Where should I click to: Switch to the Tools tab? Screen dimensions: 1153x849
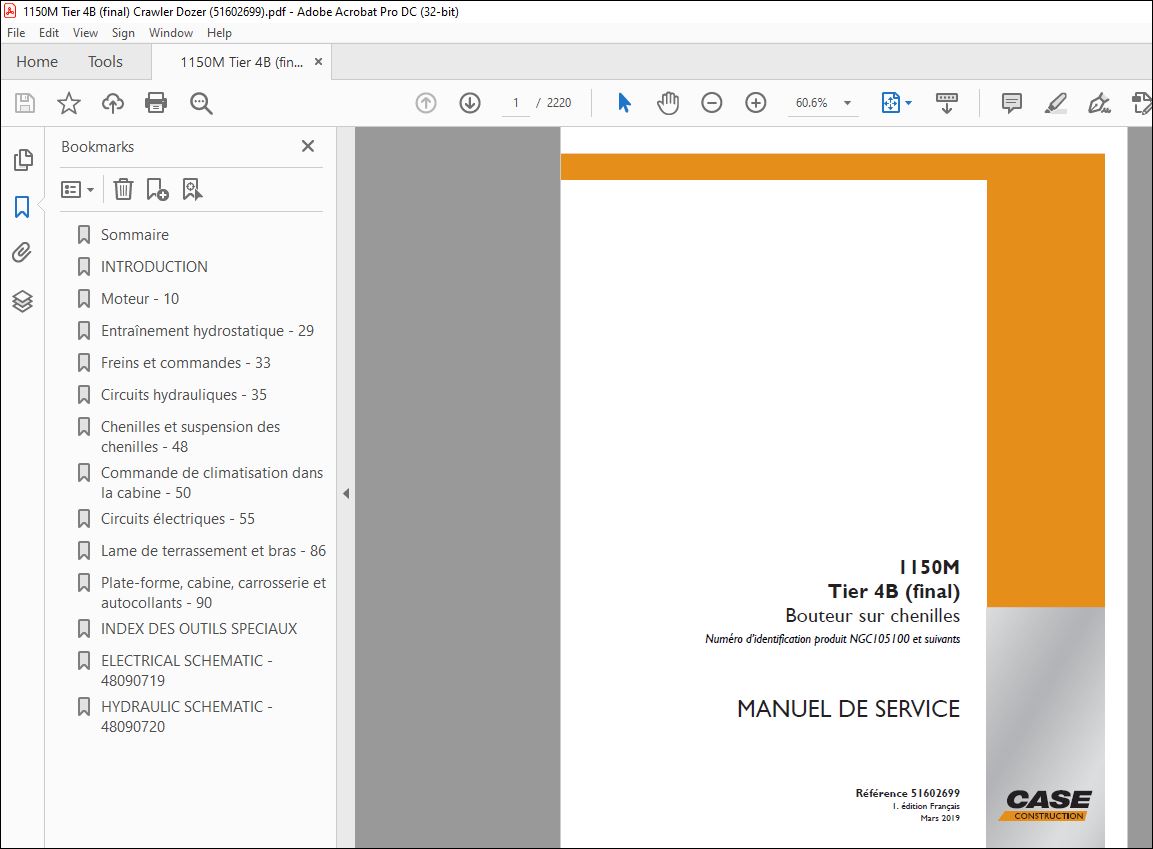105,62
